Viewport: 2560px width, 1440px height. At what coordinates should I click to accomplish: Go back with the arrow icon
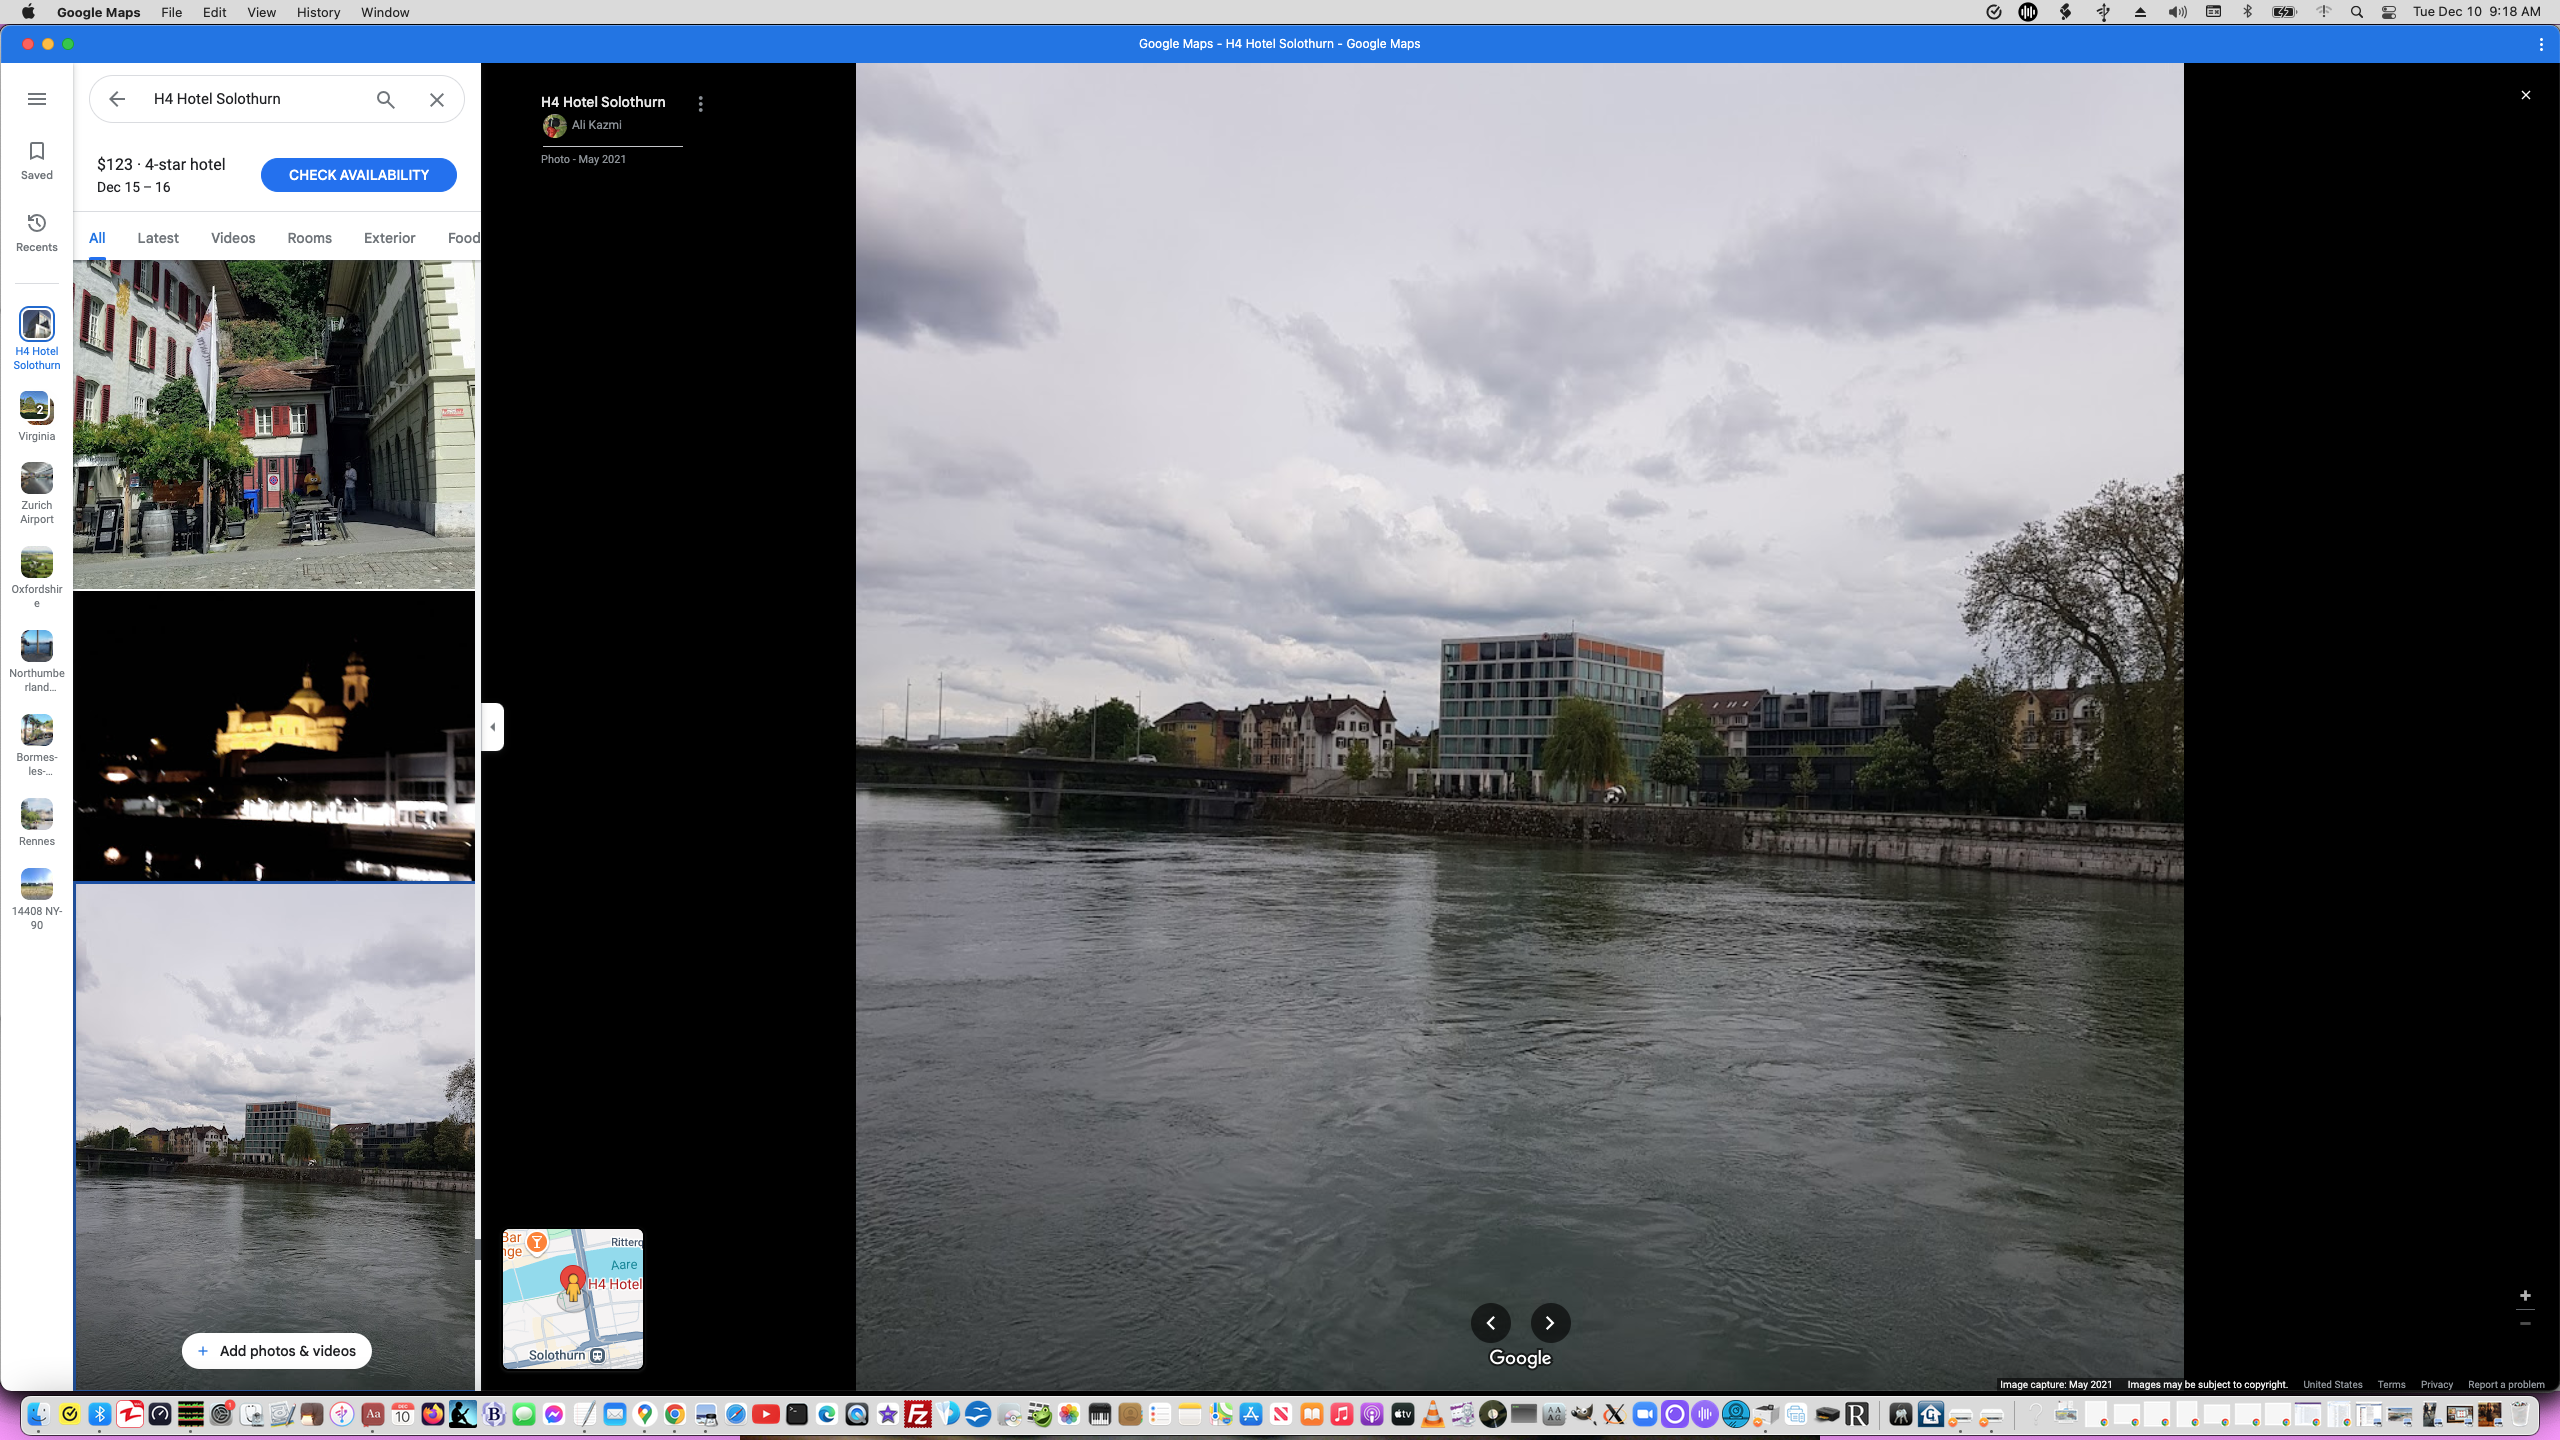(x=117, y=99)
